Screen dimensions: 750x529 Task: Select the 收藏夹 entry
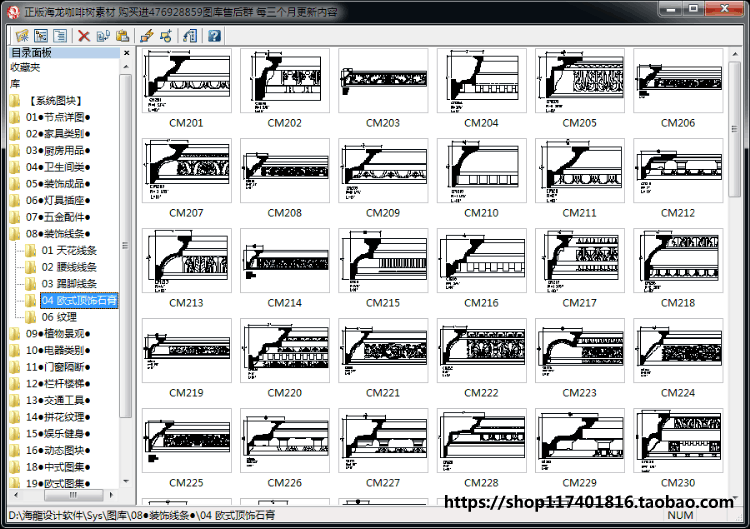click(x=25, y=67)
